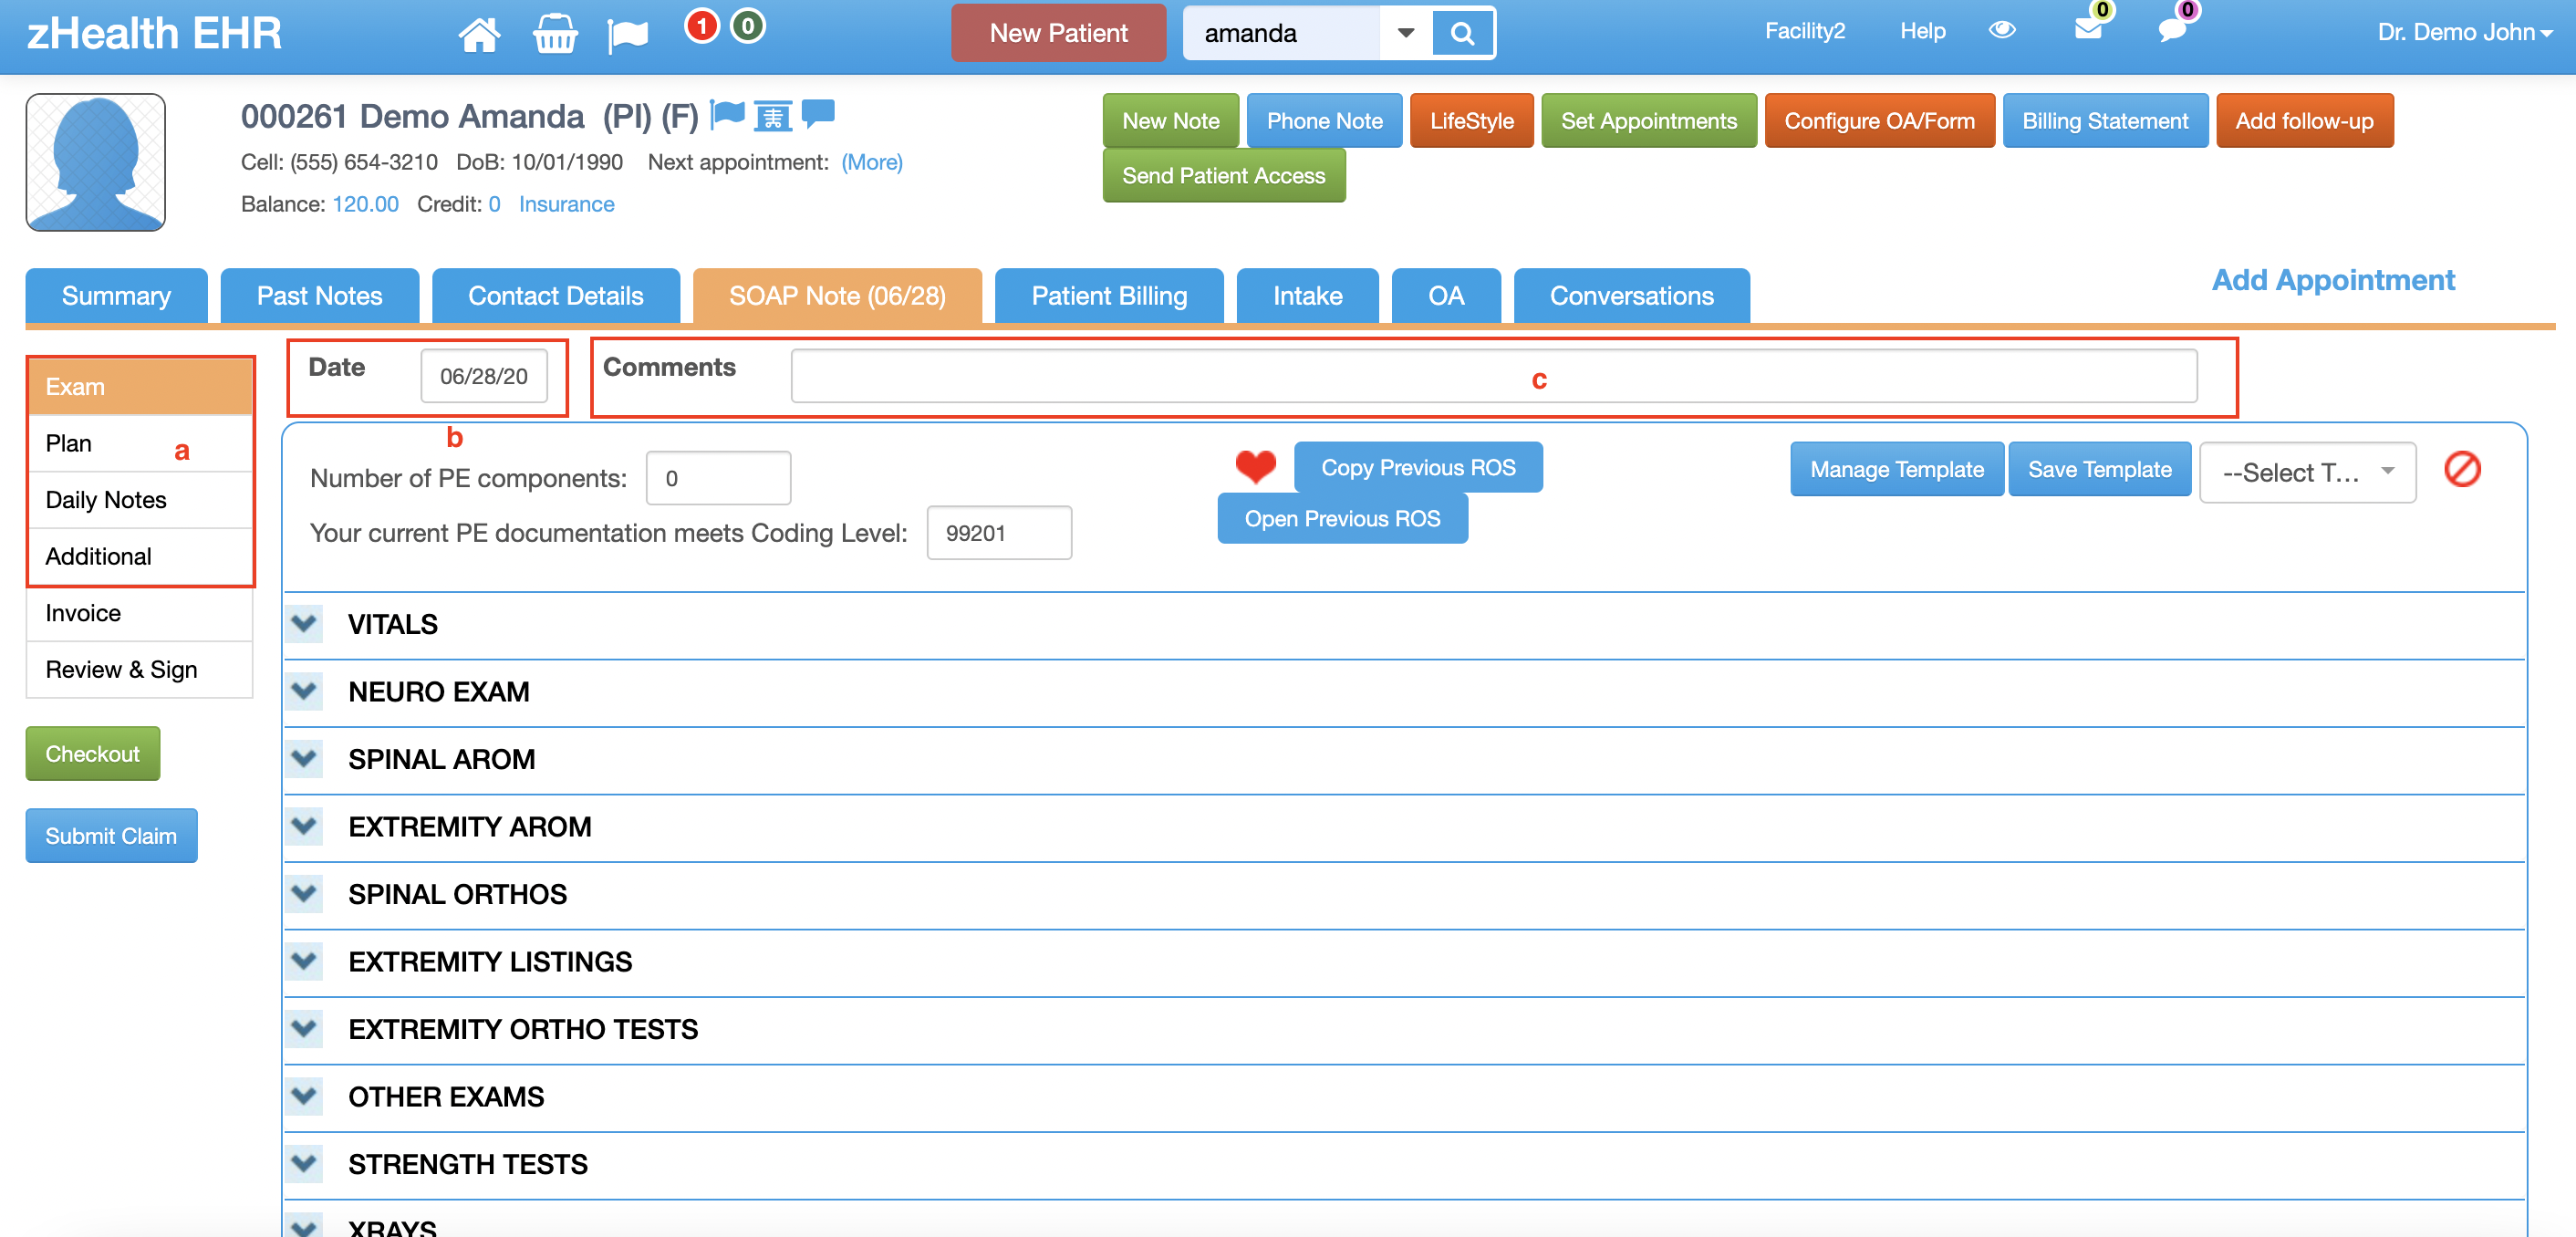Expand the EXTREMITY AROM section
Screen dimensions: 2576x1237
[304, 826]
